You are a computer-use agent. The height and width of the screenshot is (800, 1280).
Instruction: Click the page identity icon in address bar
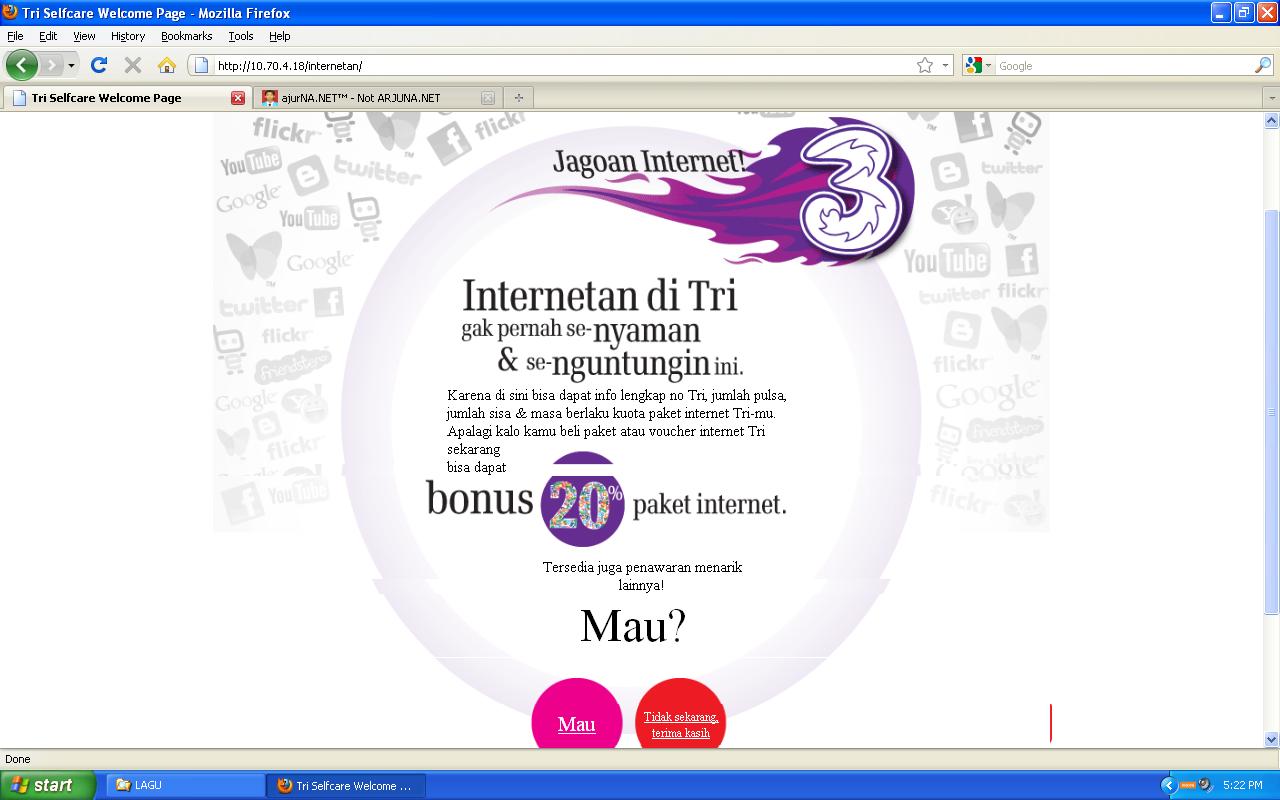(x=201, y=65)
